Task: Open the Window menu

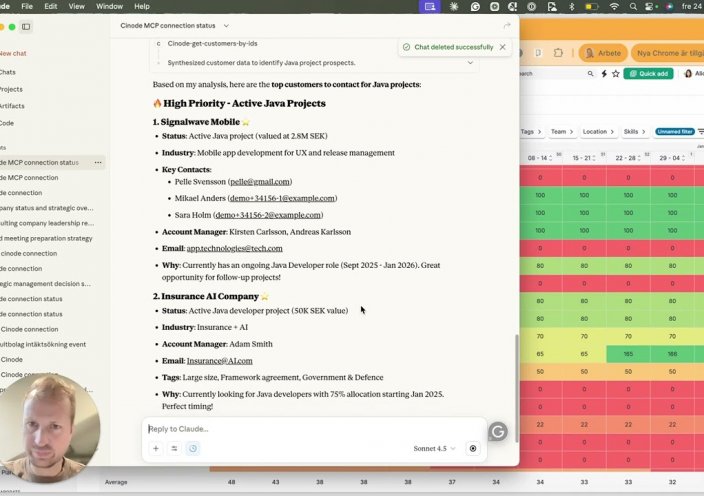Action: [x=109, y=6]
